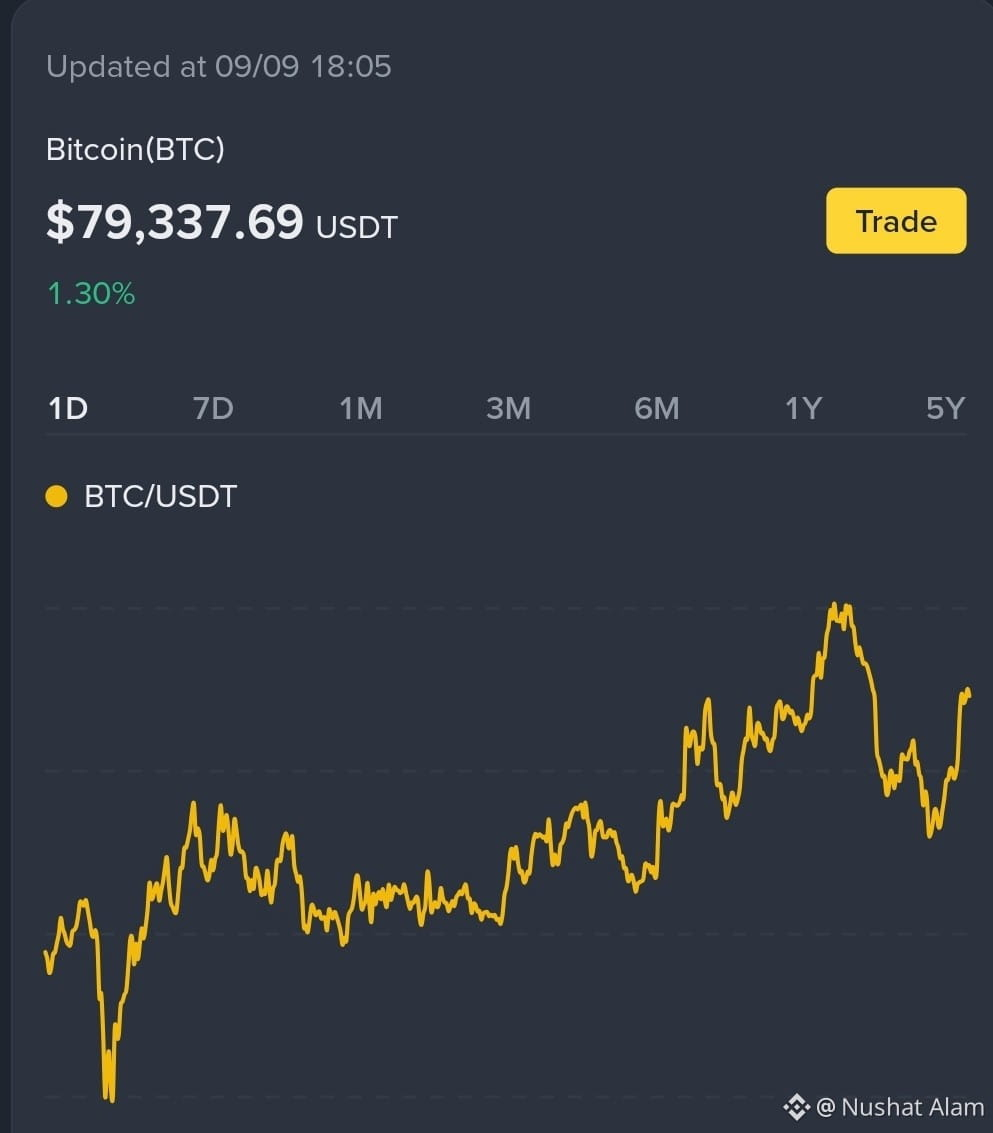The image size is (993, 1133).
Task: Tap the chart's lowest price dip
Action: pyautogui.click(x=110, y=1097)
